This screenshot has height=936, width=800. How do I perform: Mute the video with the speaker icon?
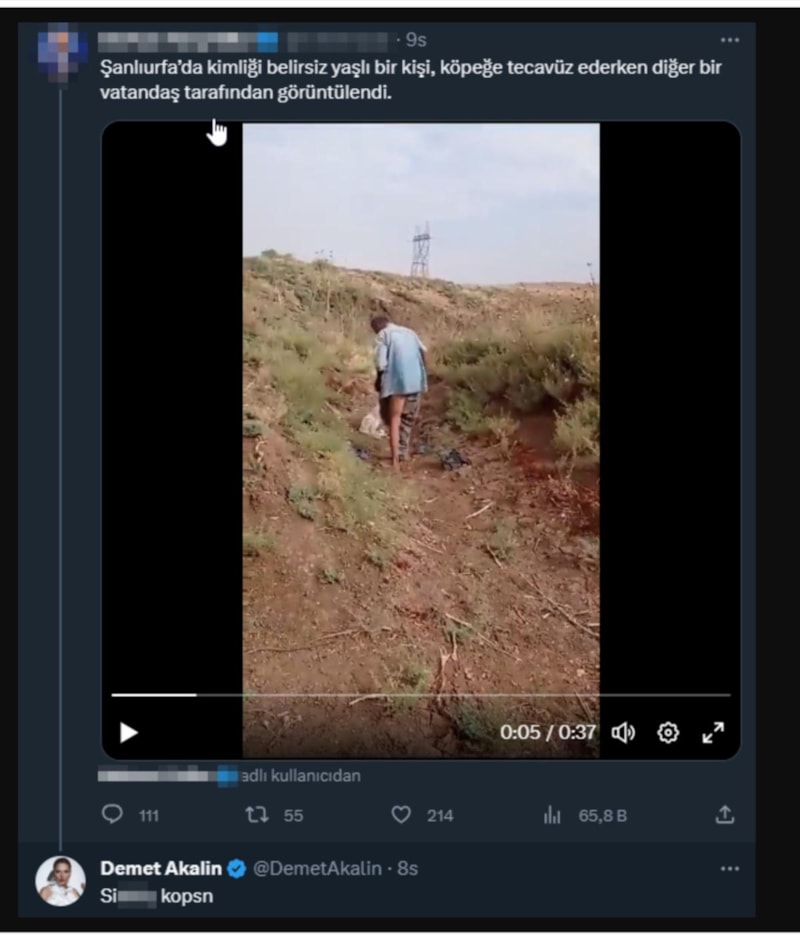click(x=623, y=733)
